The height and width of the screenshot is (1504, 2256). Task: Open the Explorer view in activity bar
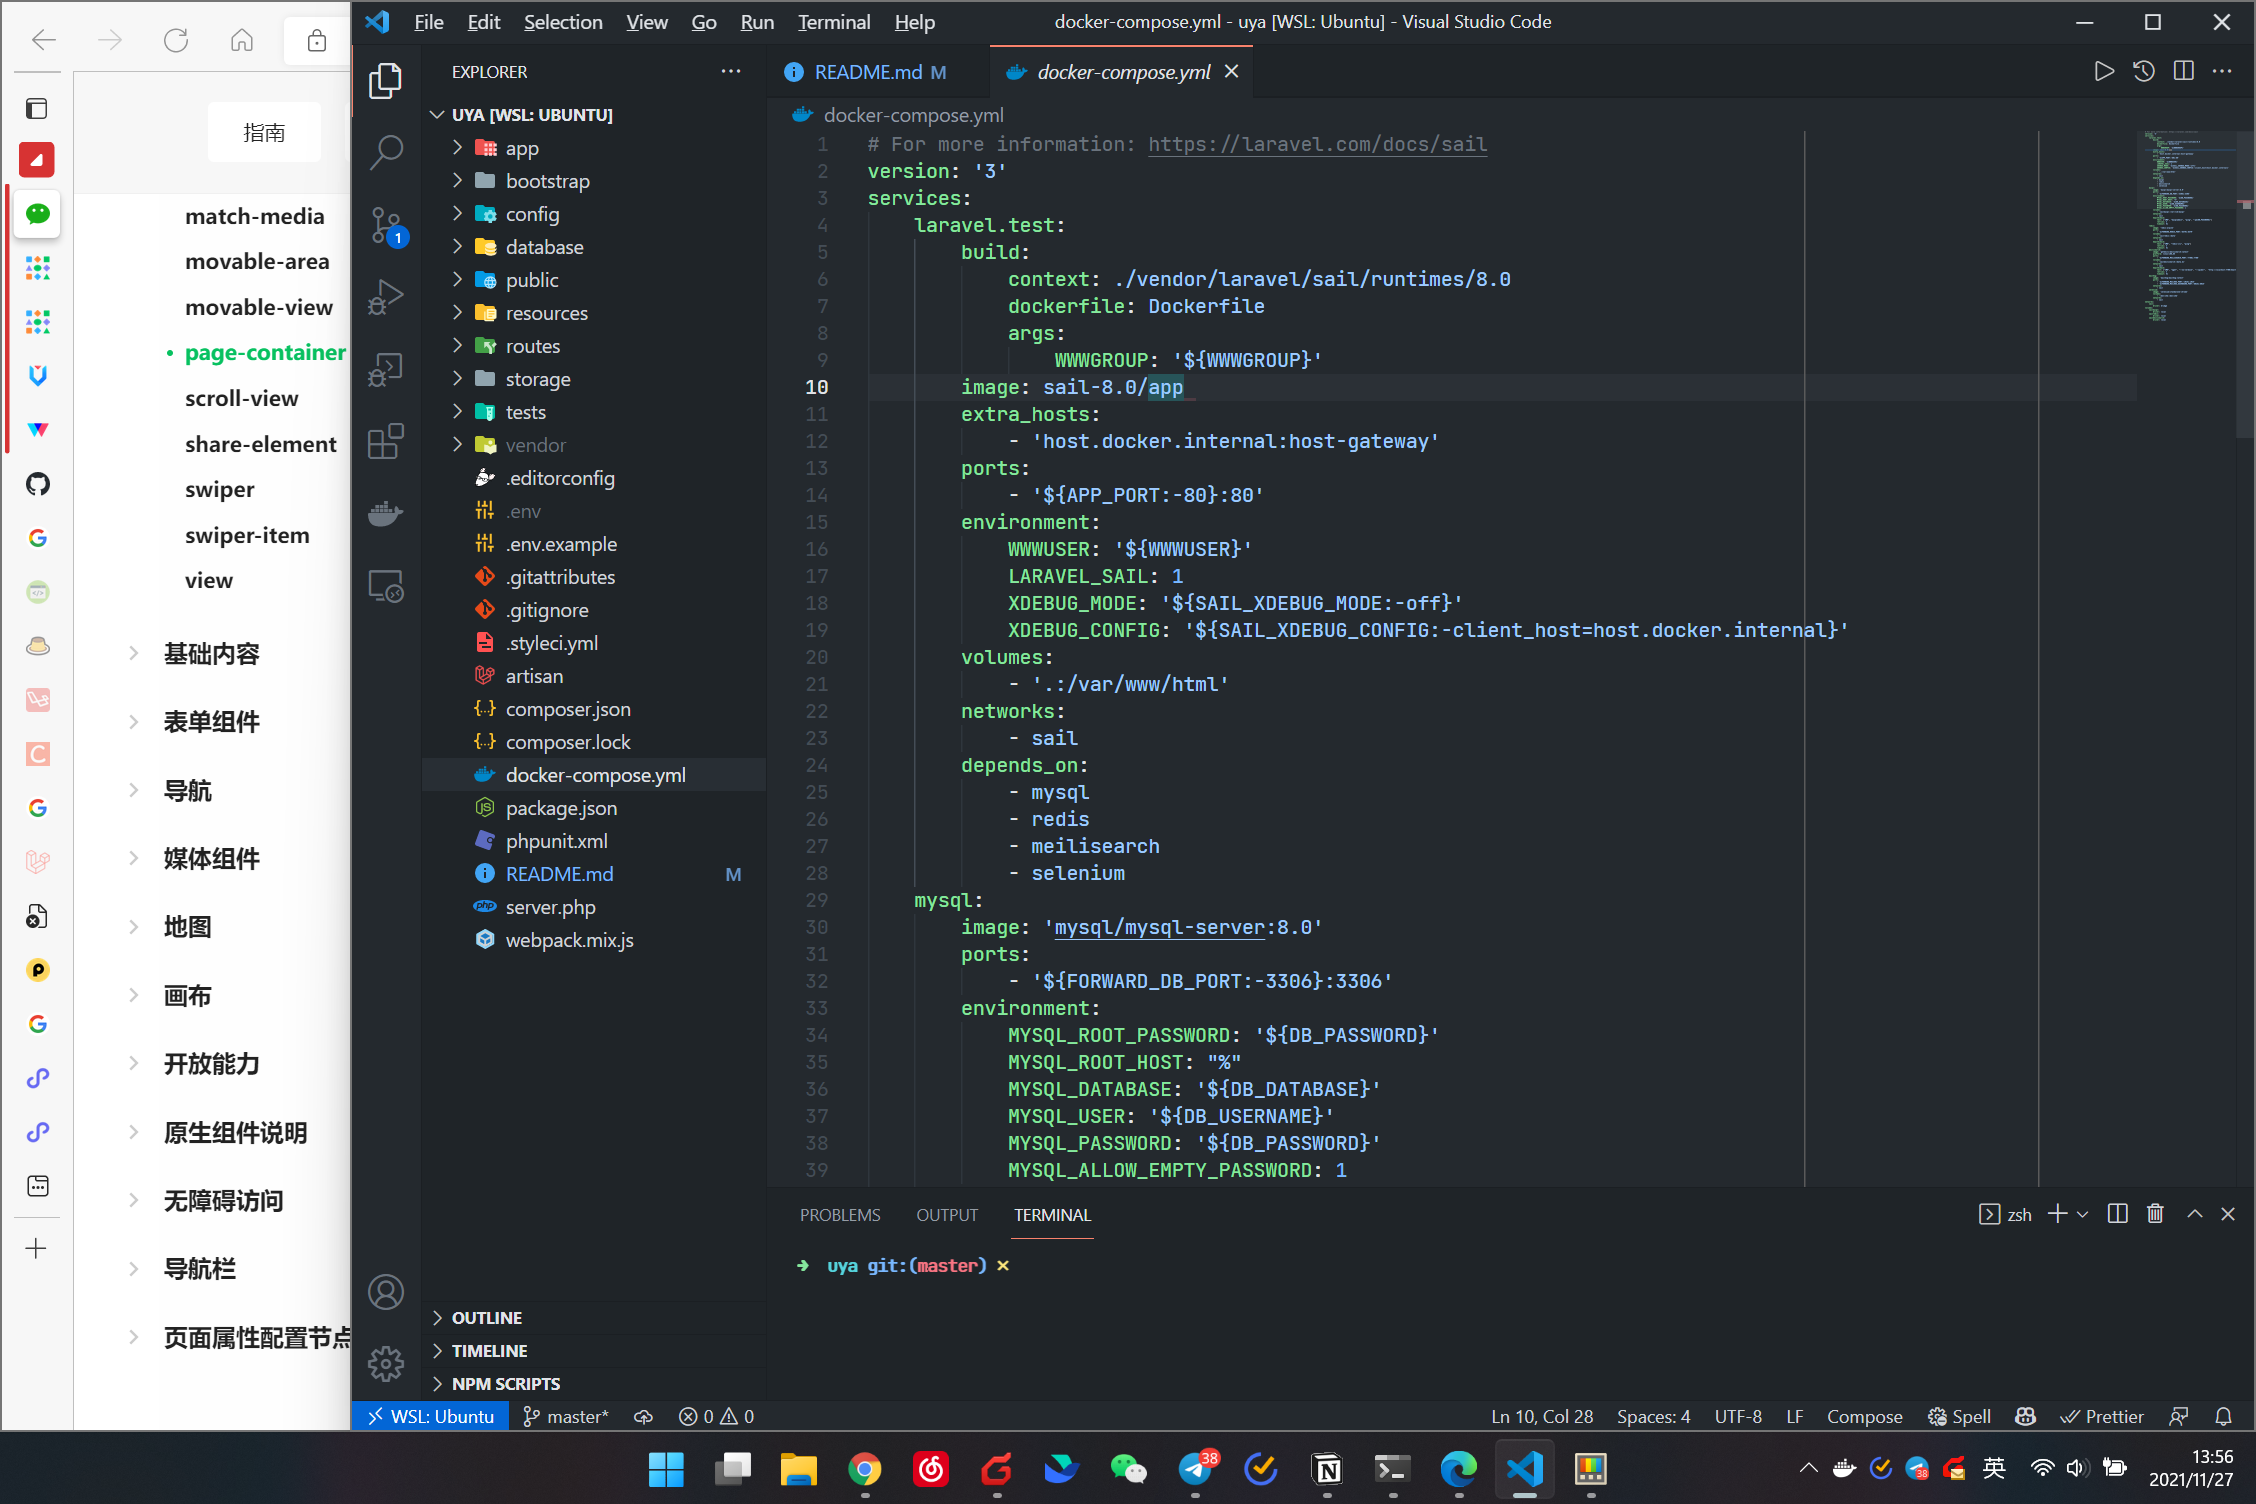tap(386, 82)
